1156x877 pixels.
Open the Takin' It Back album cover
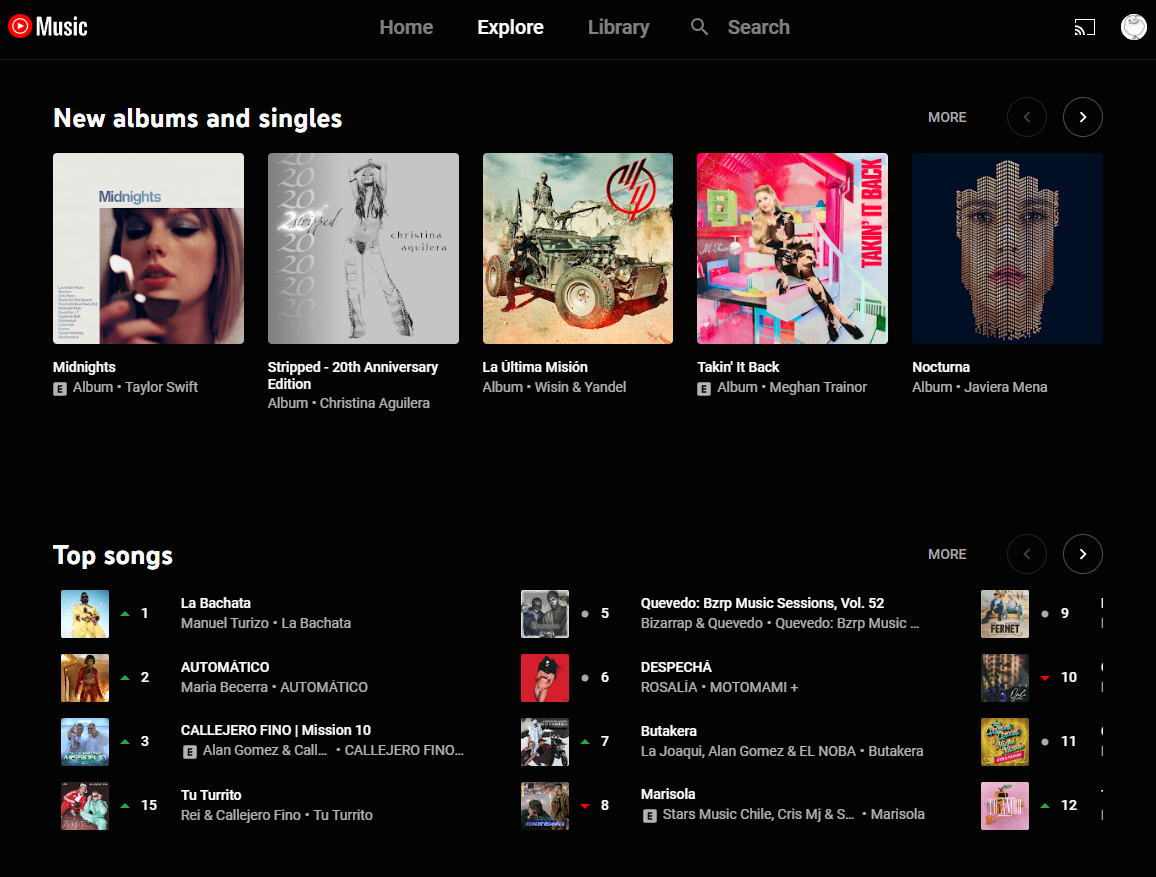792,248
